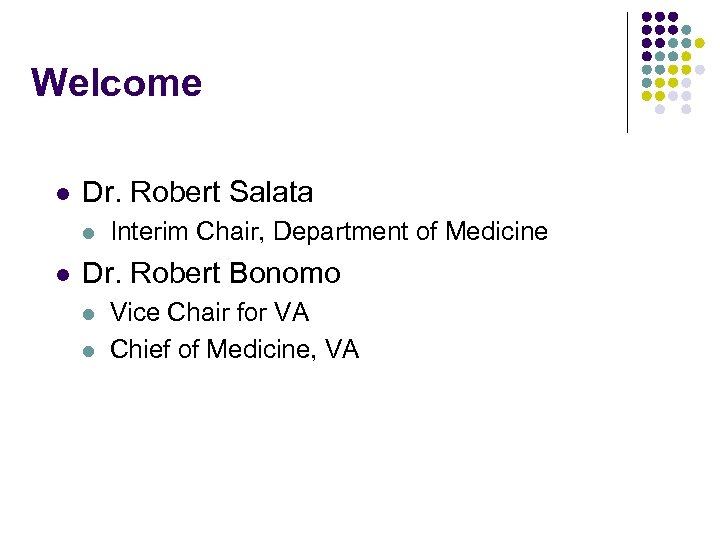
Task: Select the "Dr. Robert Bonomo" heading text
Action: tap(211, 273)
